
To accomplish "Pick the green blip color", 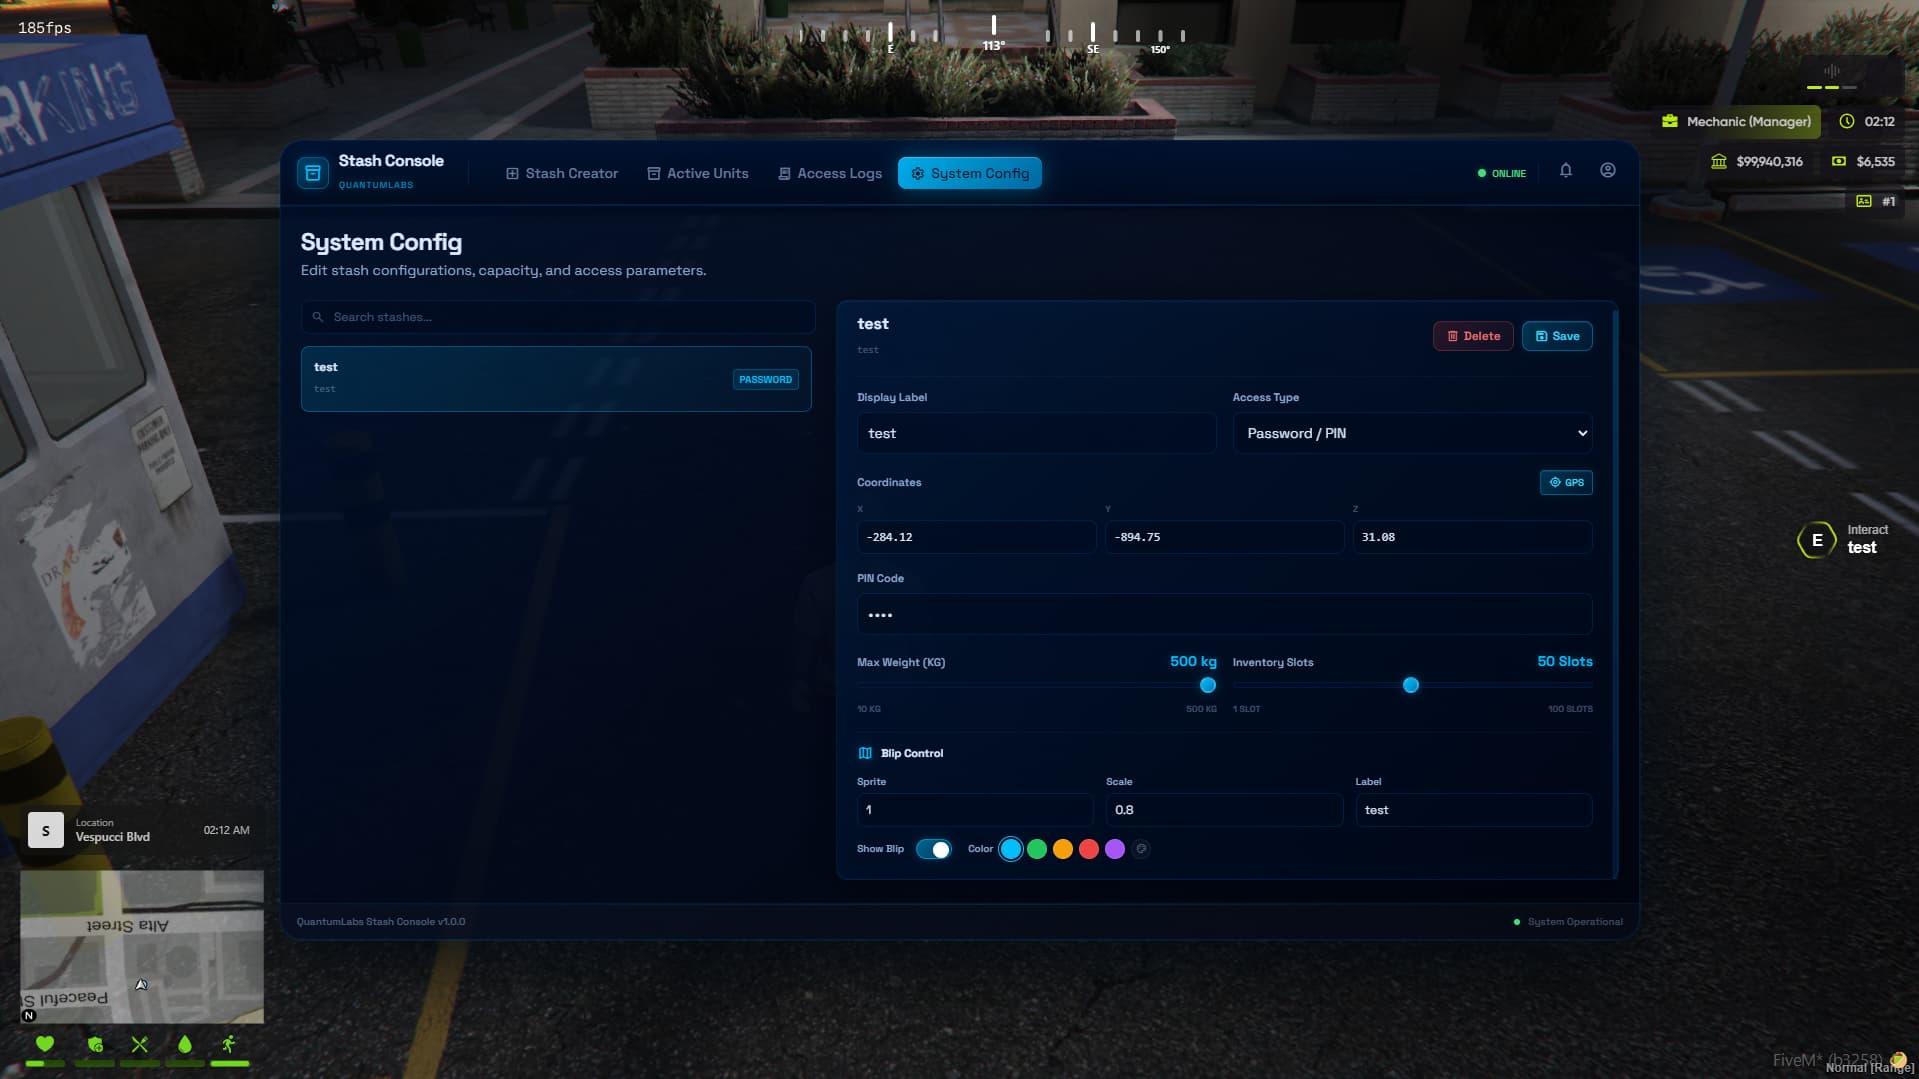I will [x=1037, y=849].
